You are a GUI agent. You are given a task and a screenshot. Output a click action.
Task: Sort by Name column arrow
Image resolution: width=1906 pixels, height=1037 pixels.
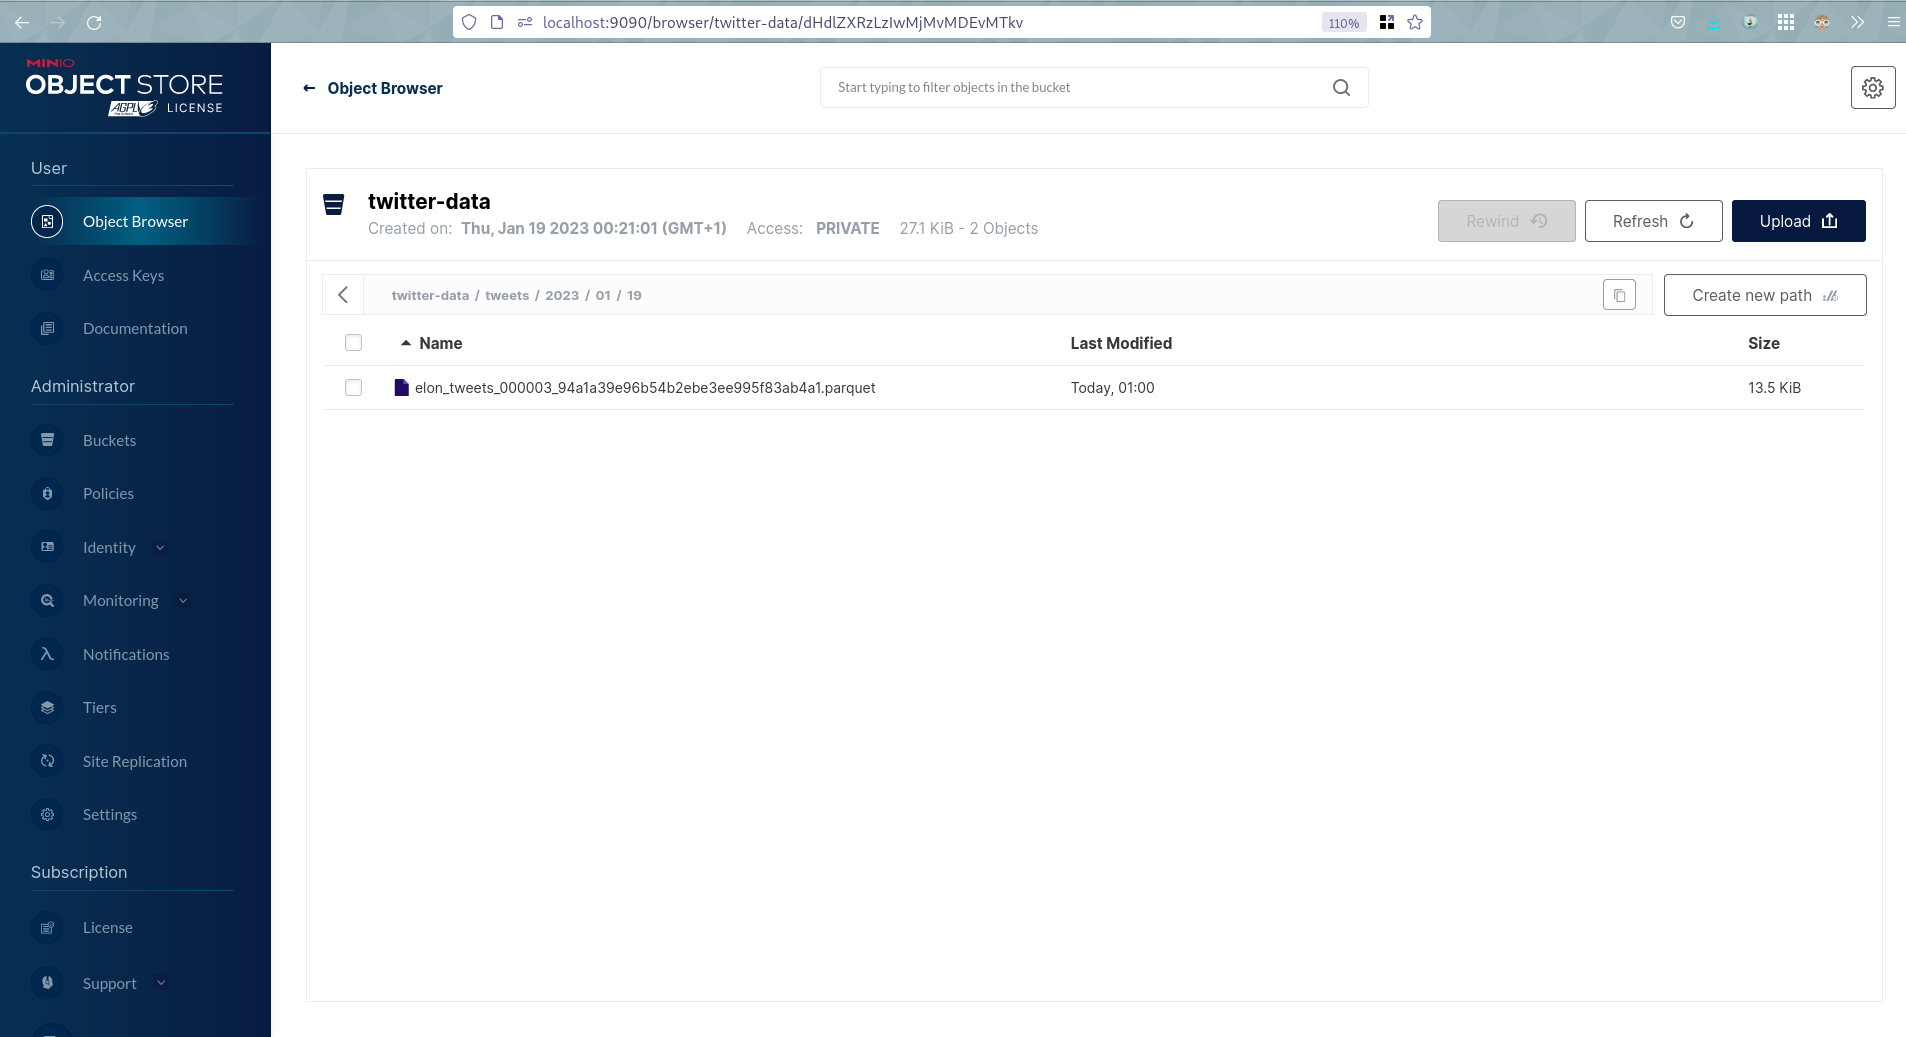pyautogui.click(x=406, y=343)
